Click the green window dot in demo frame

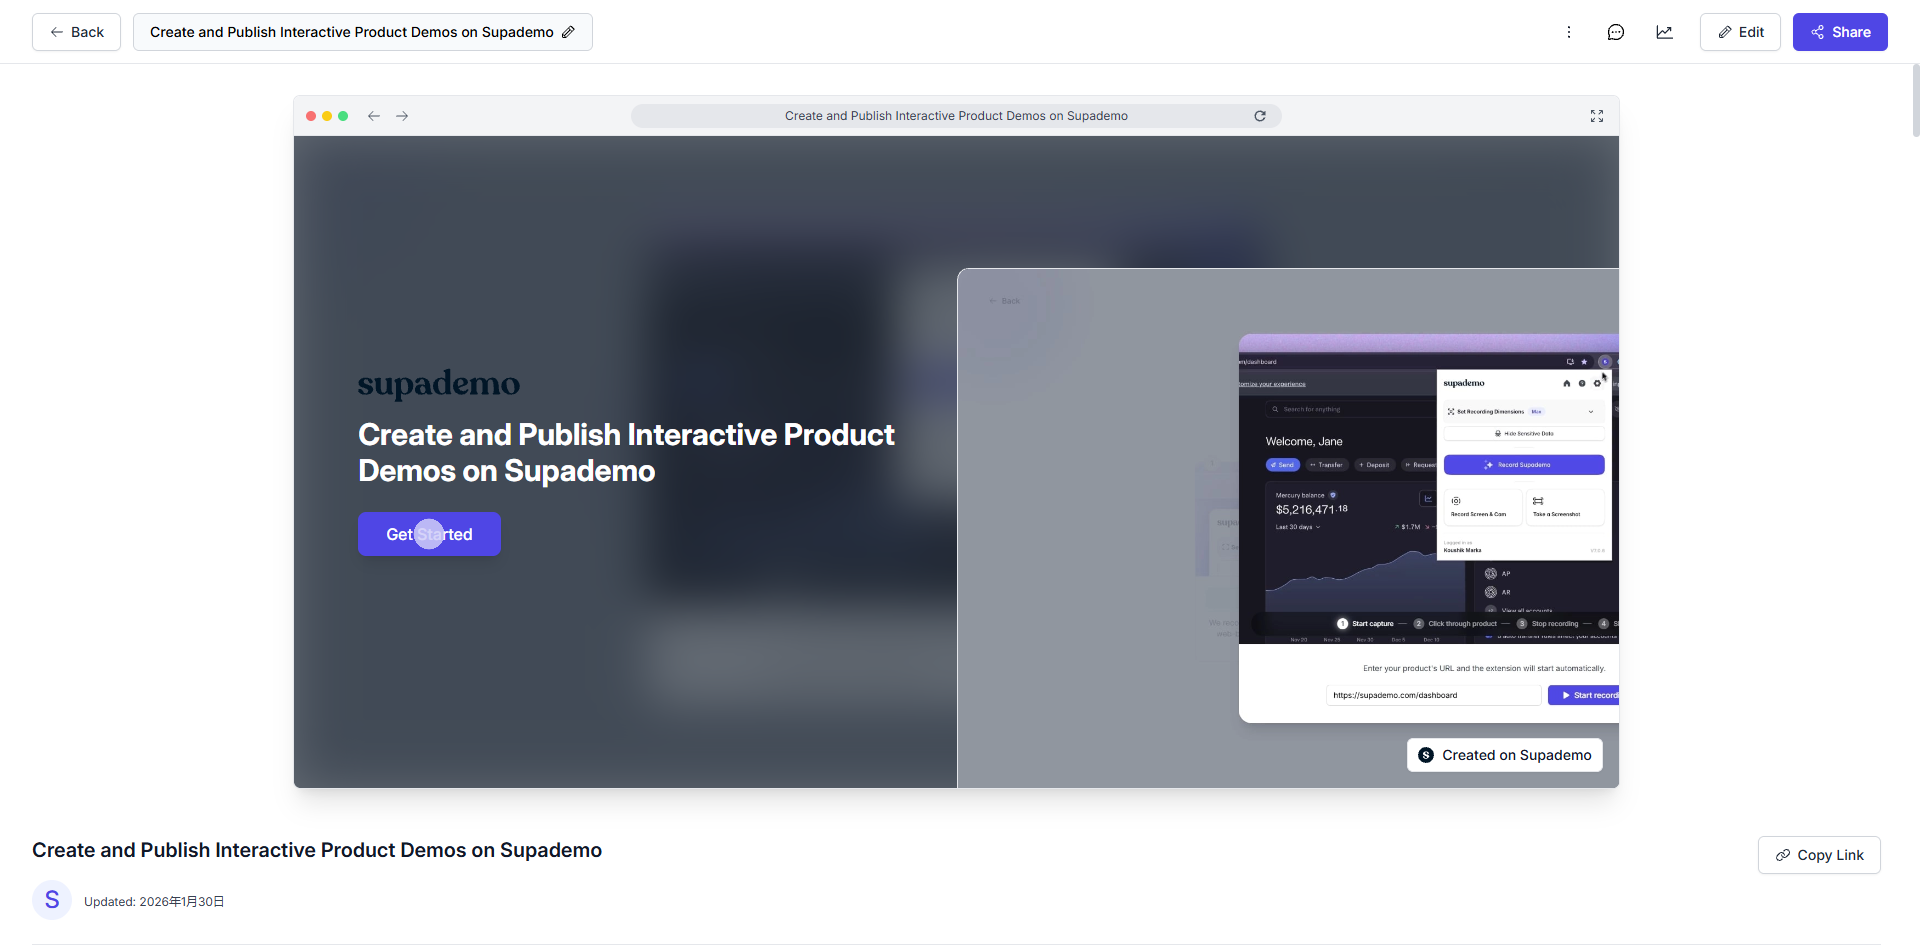pyautogui.click(x=343, y=116)
